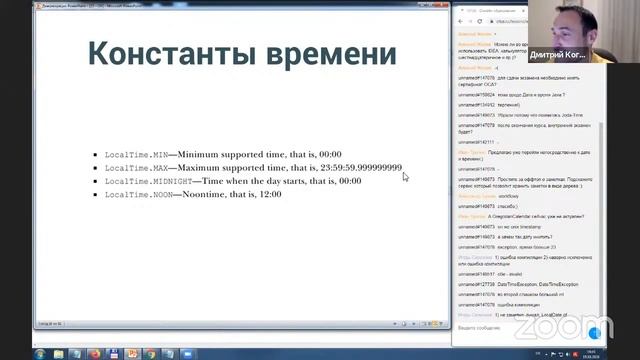Click chat message "exception, время больше 23"
Screen dimensions: 640x360
tap(527, 247)
